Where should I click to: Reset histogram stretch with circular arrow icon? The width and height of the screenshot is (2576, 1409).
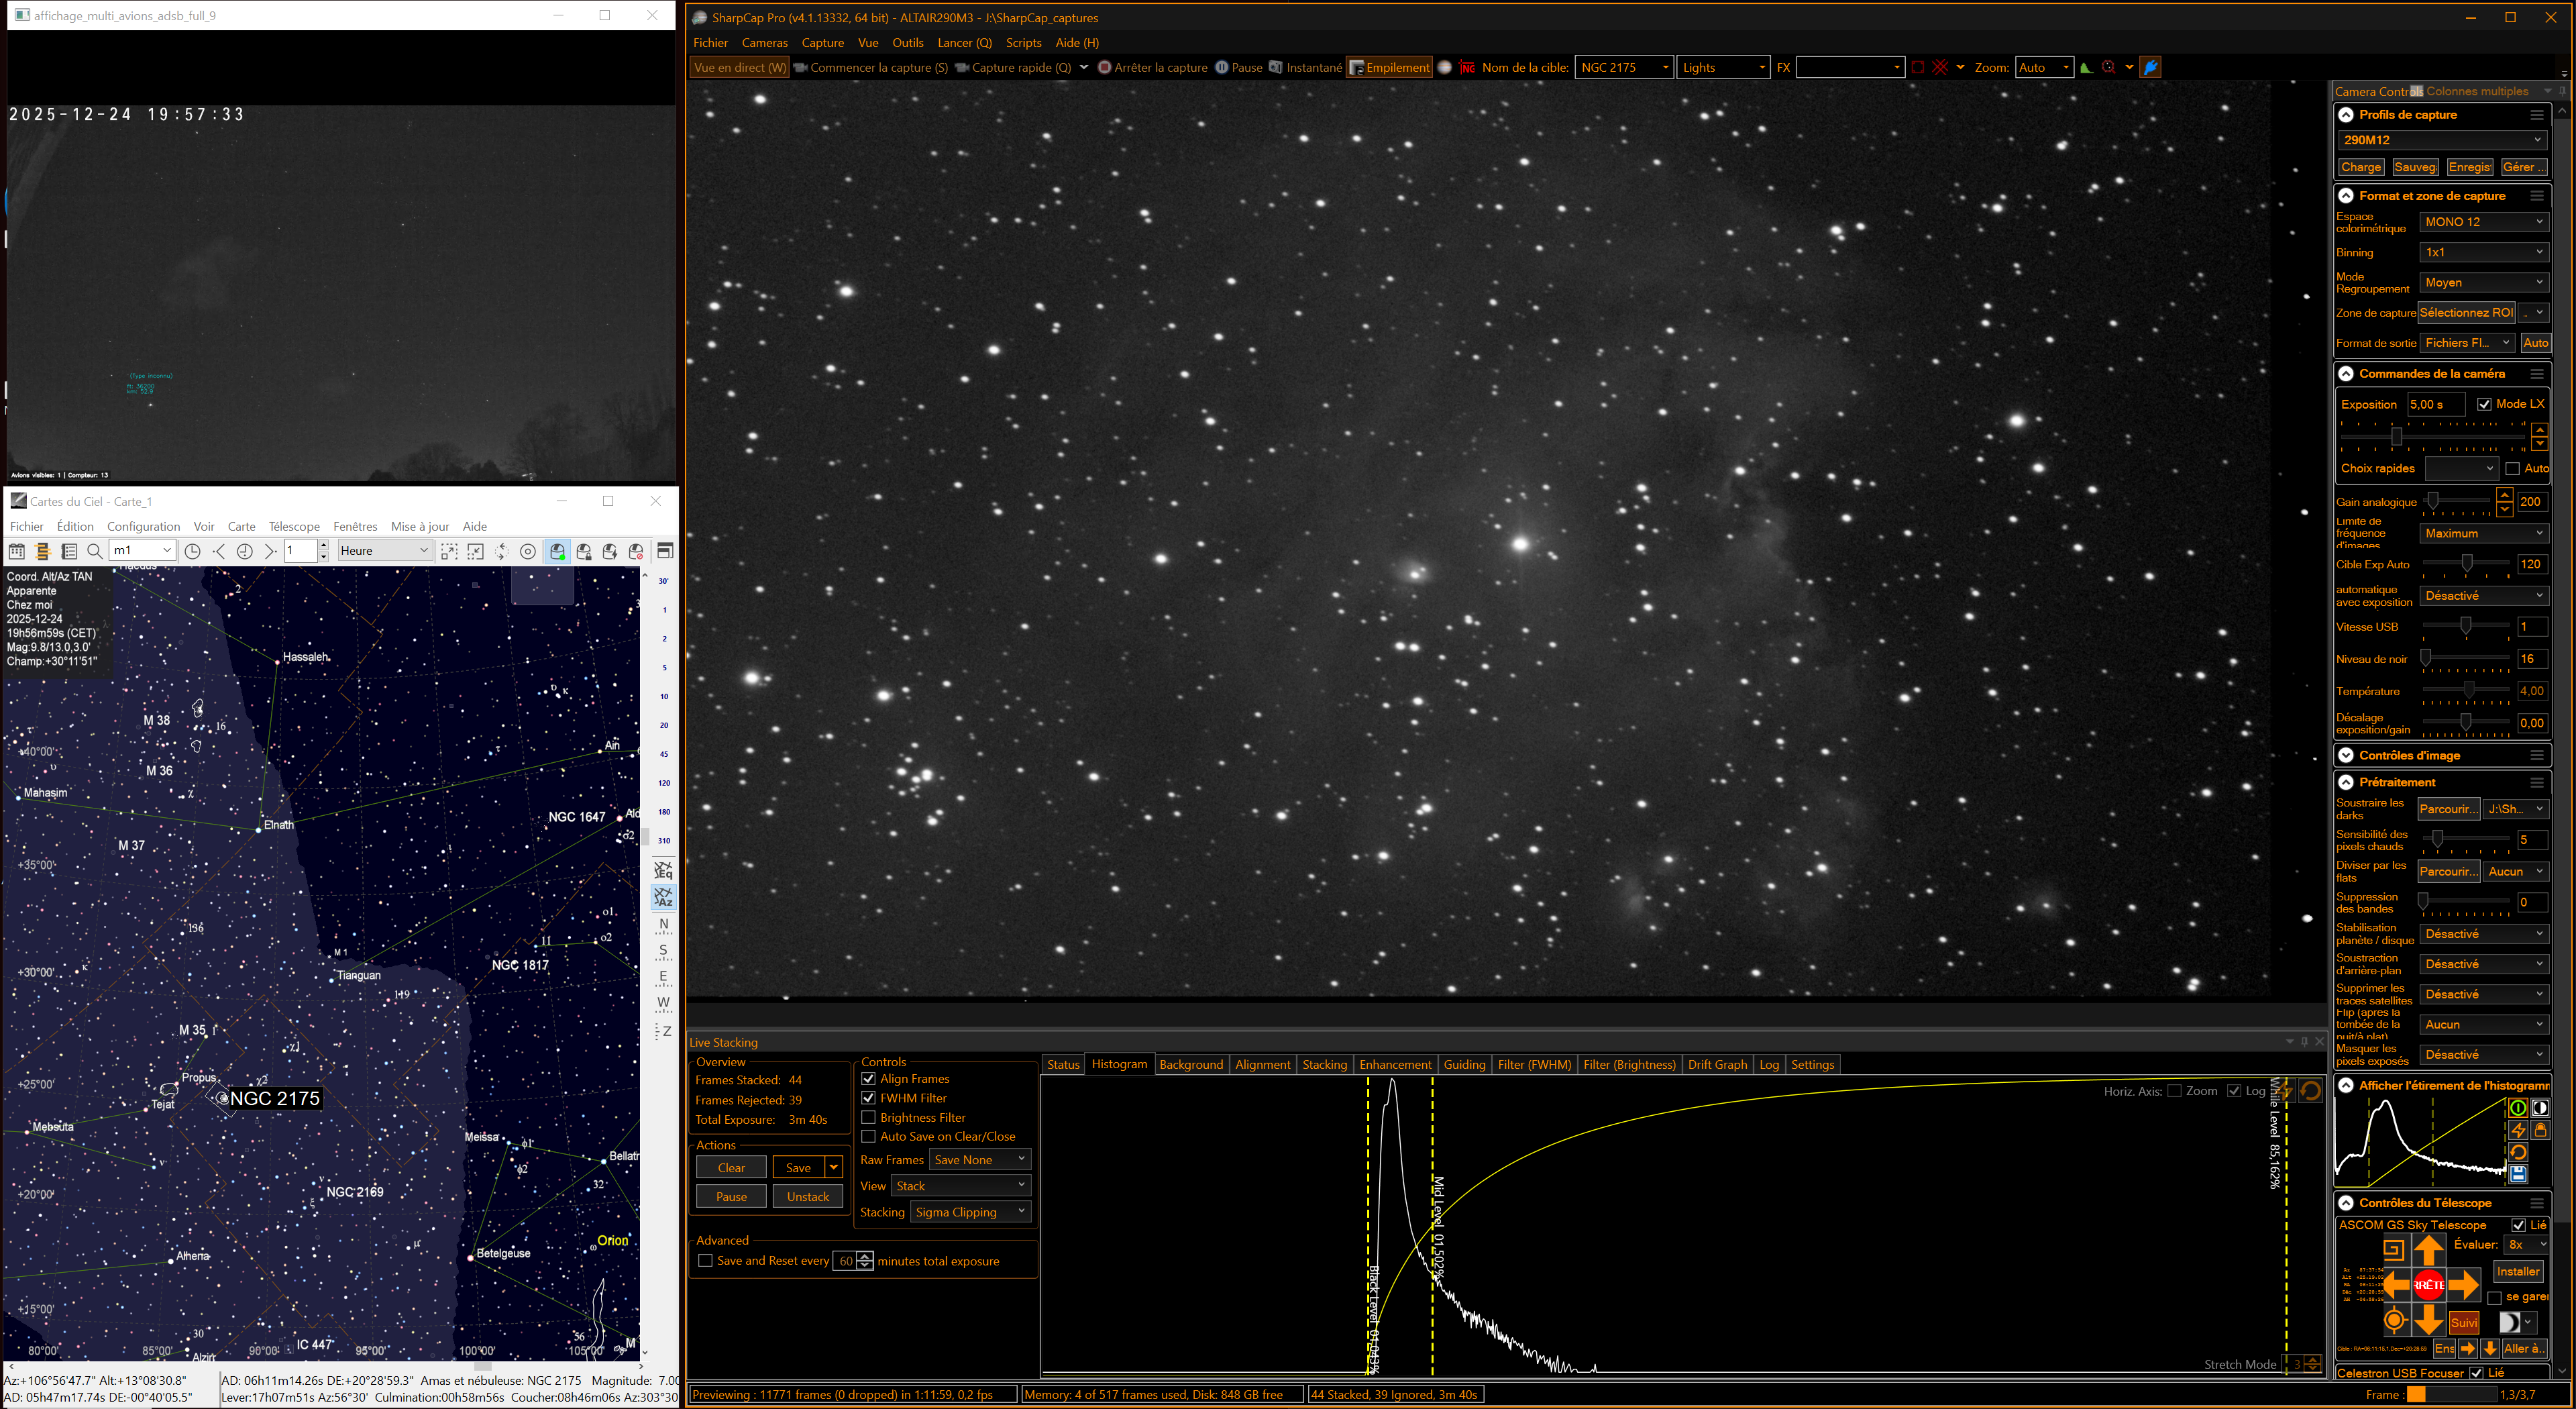(2517, 1152)
